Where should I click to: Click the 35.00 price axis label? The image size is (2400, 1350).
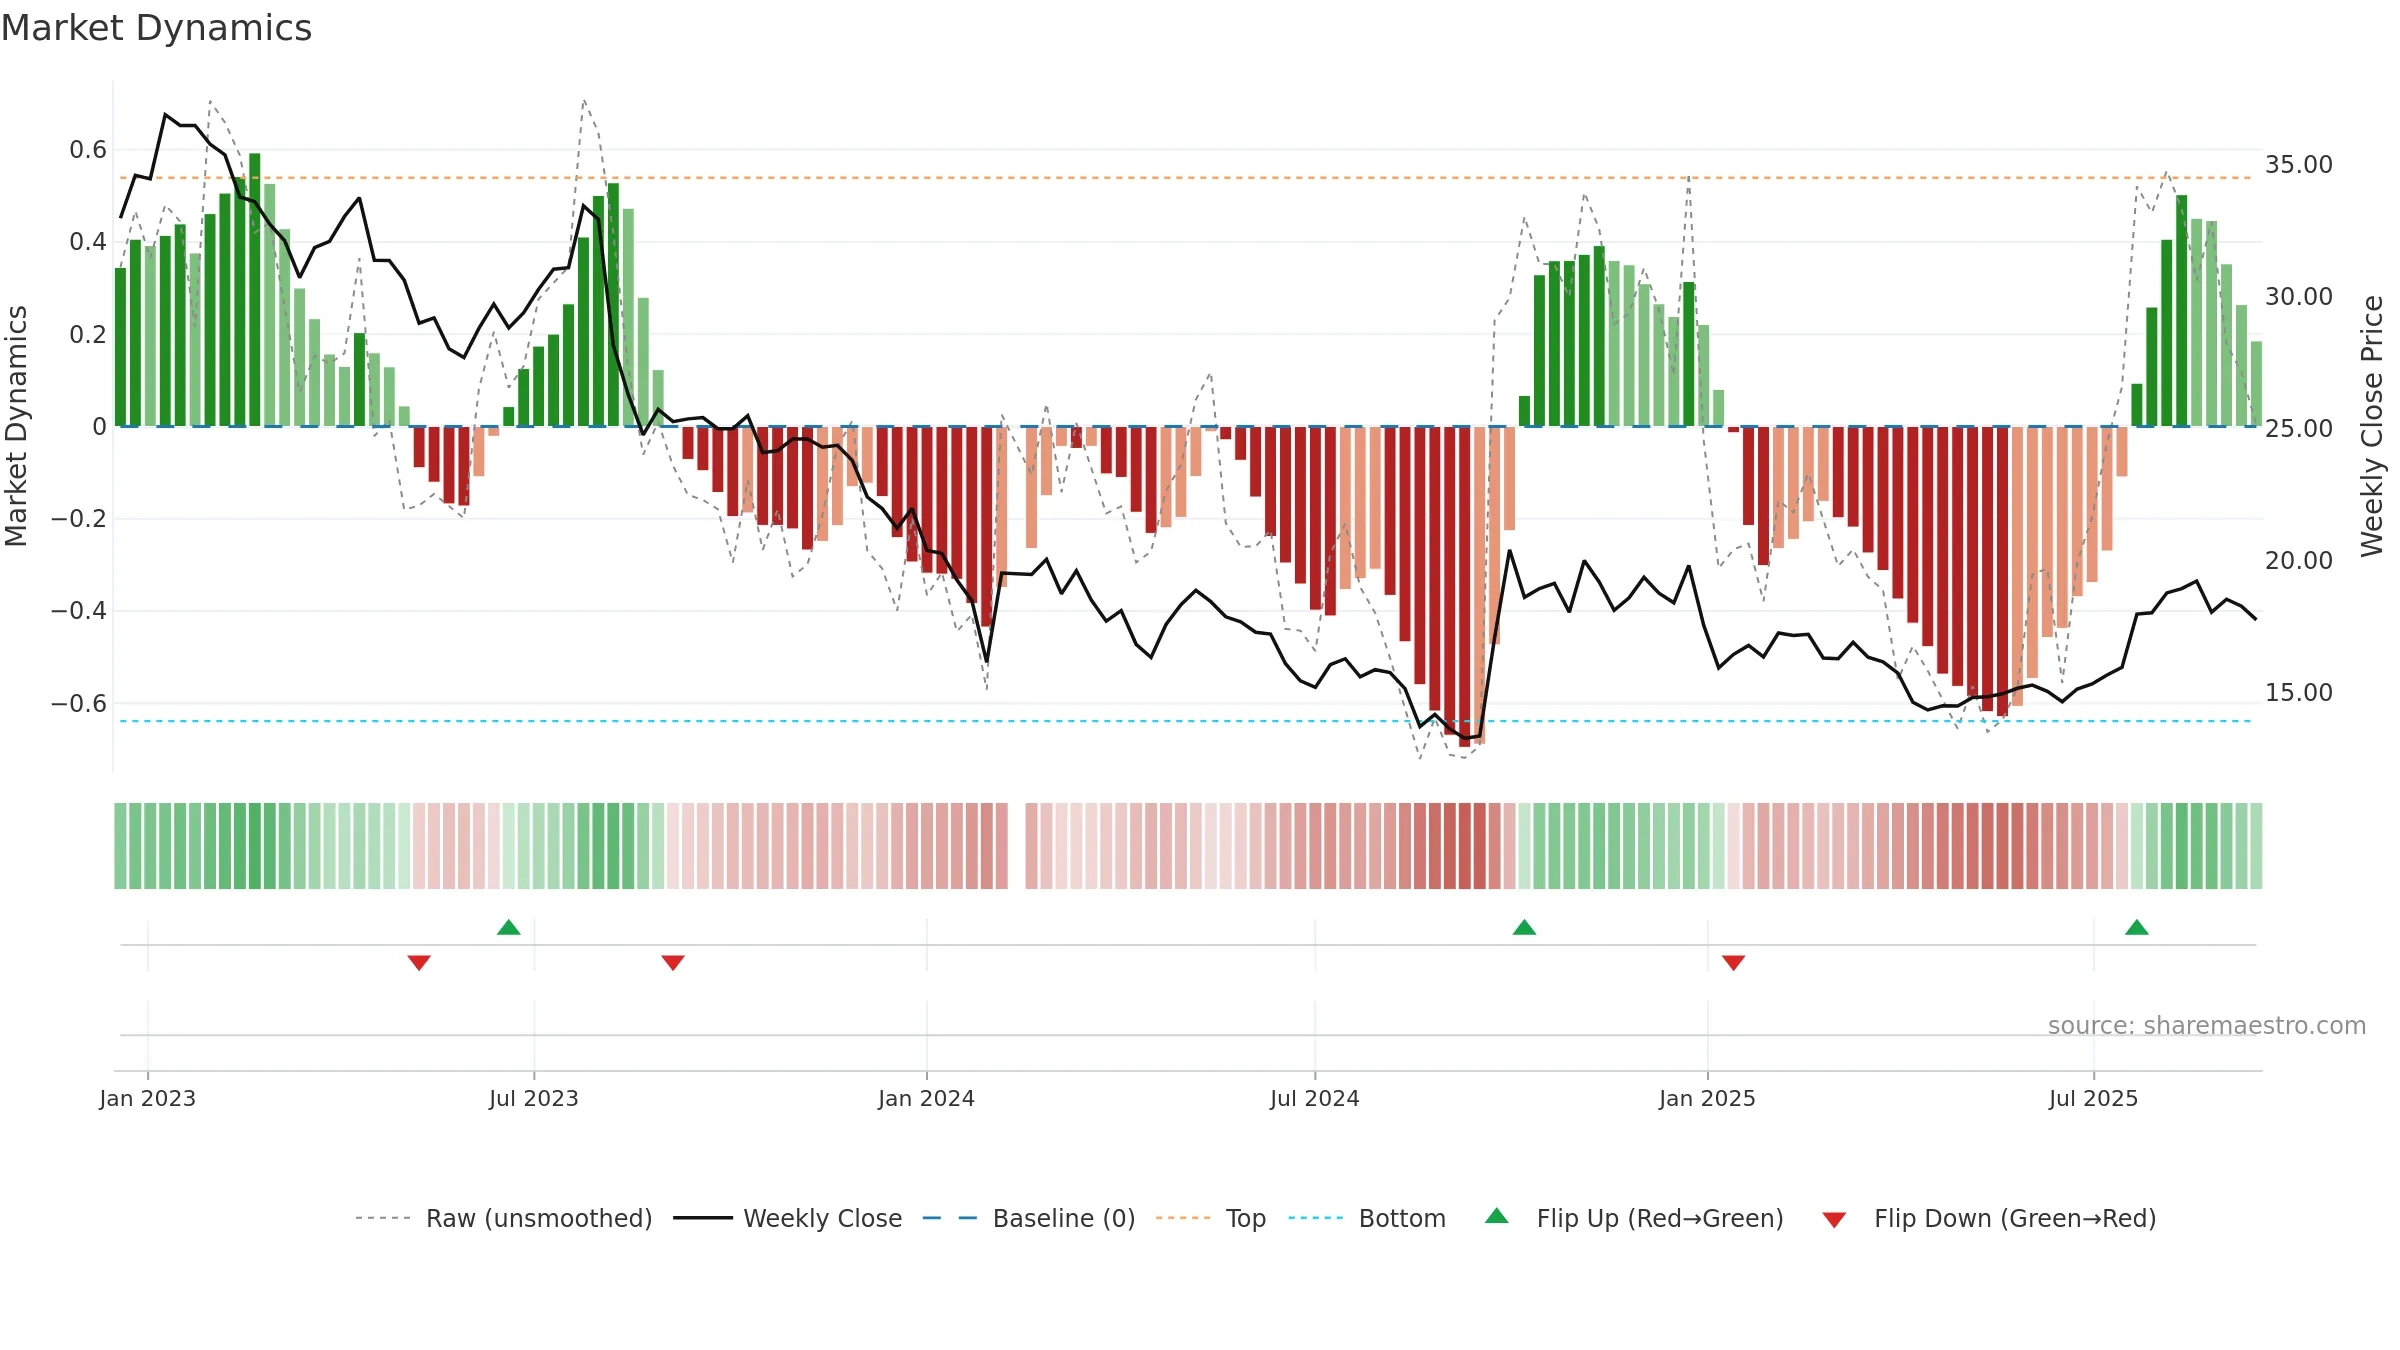[x=2299, y=164]
